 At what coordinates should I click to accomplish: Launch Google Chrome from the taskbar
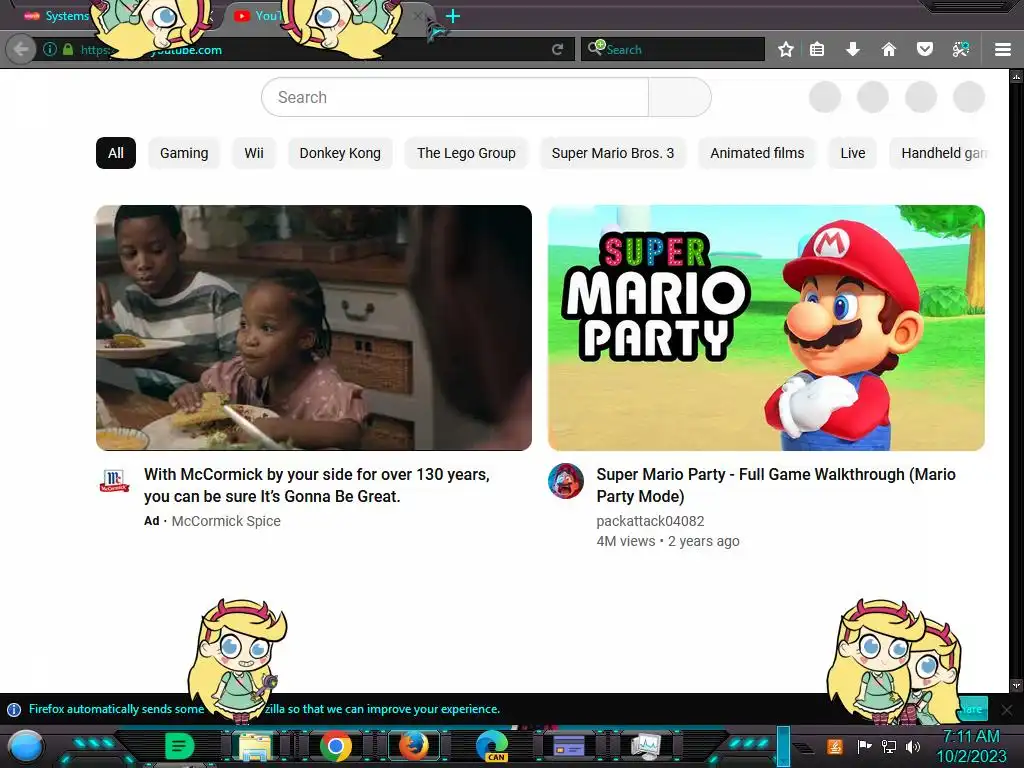(336, 746)
